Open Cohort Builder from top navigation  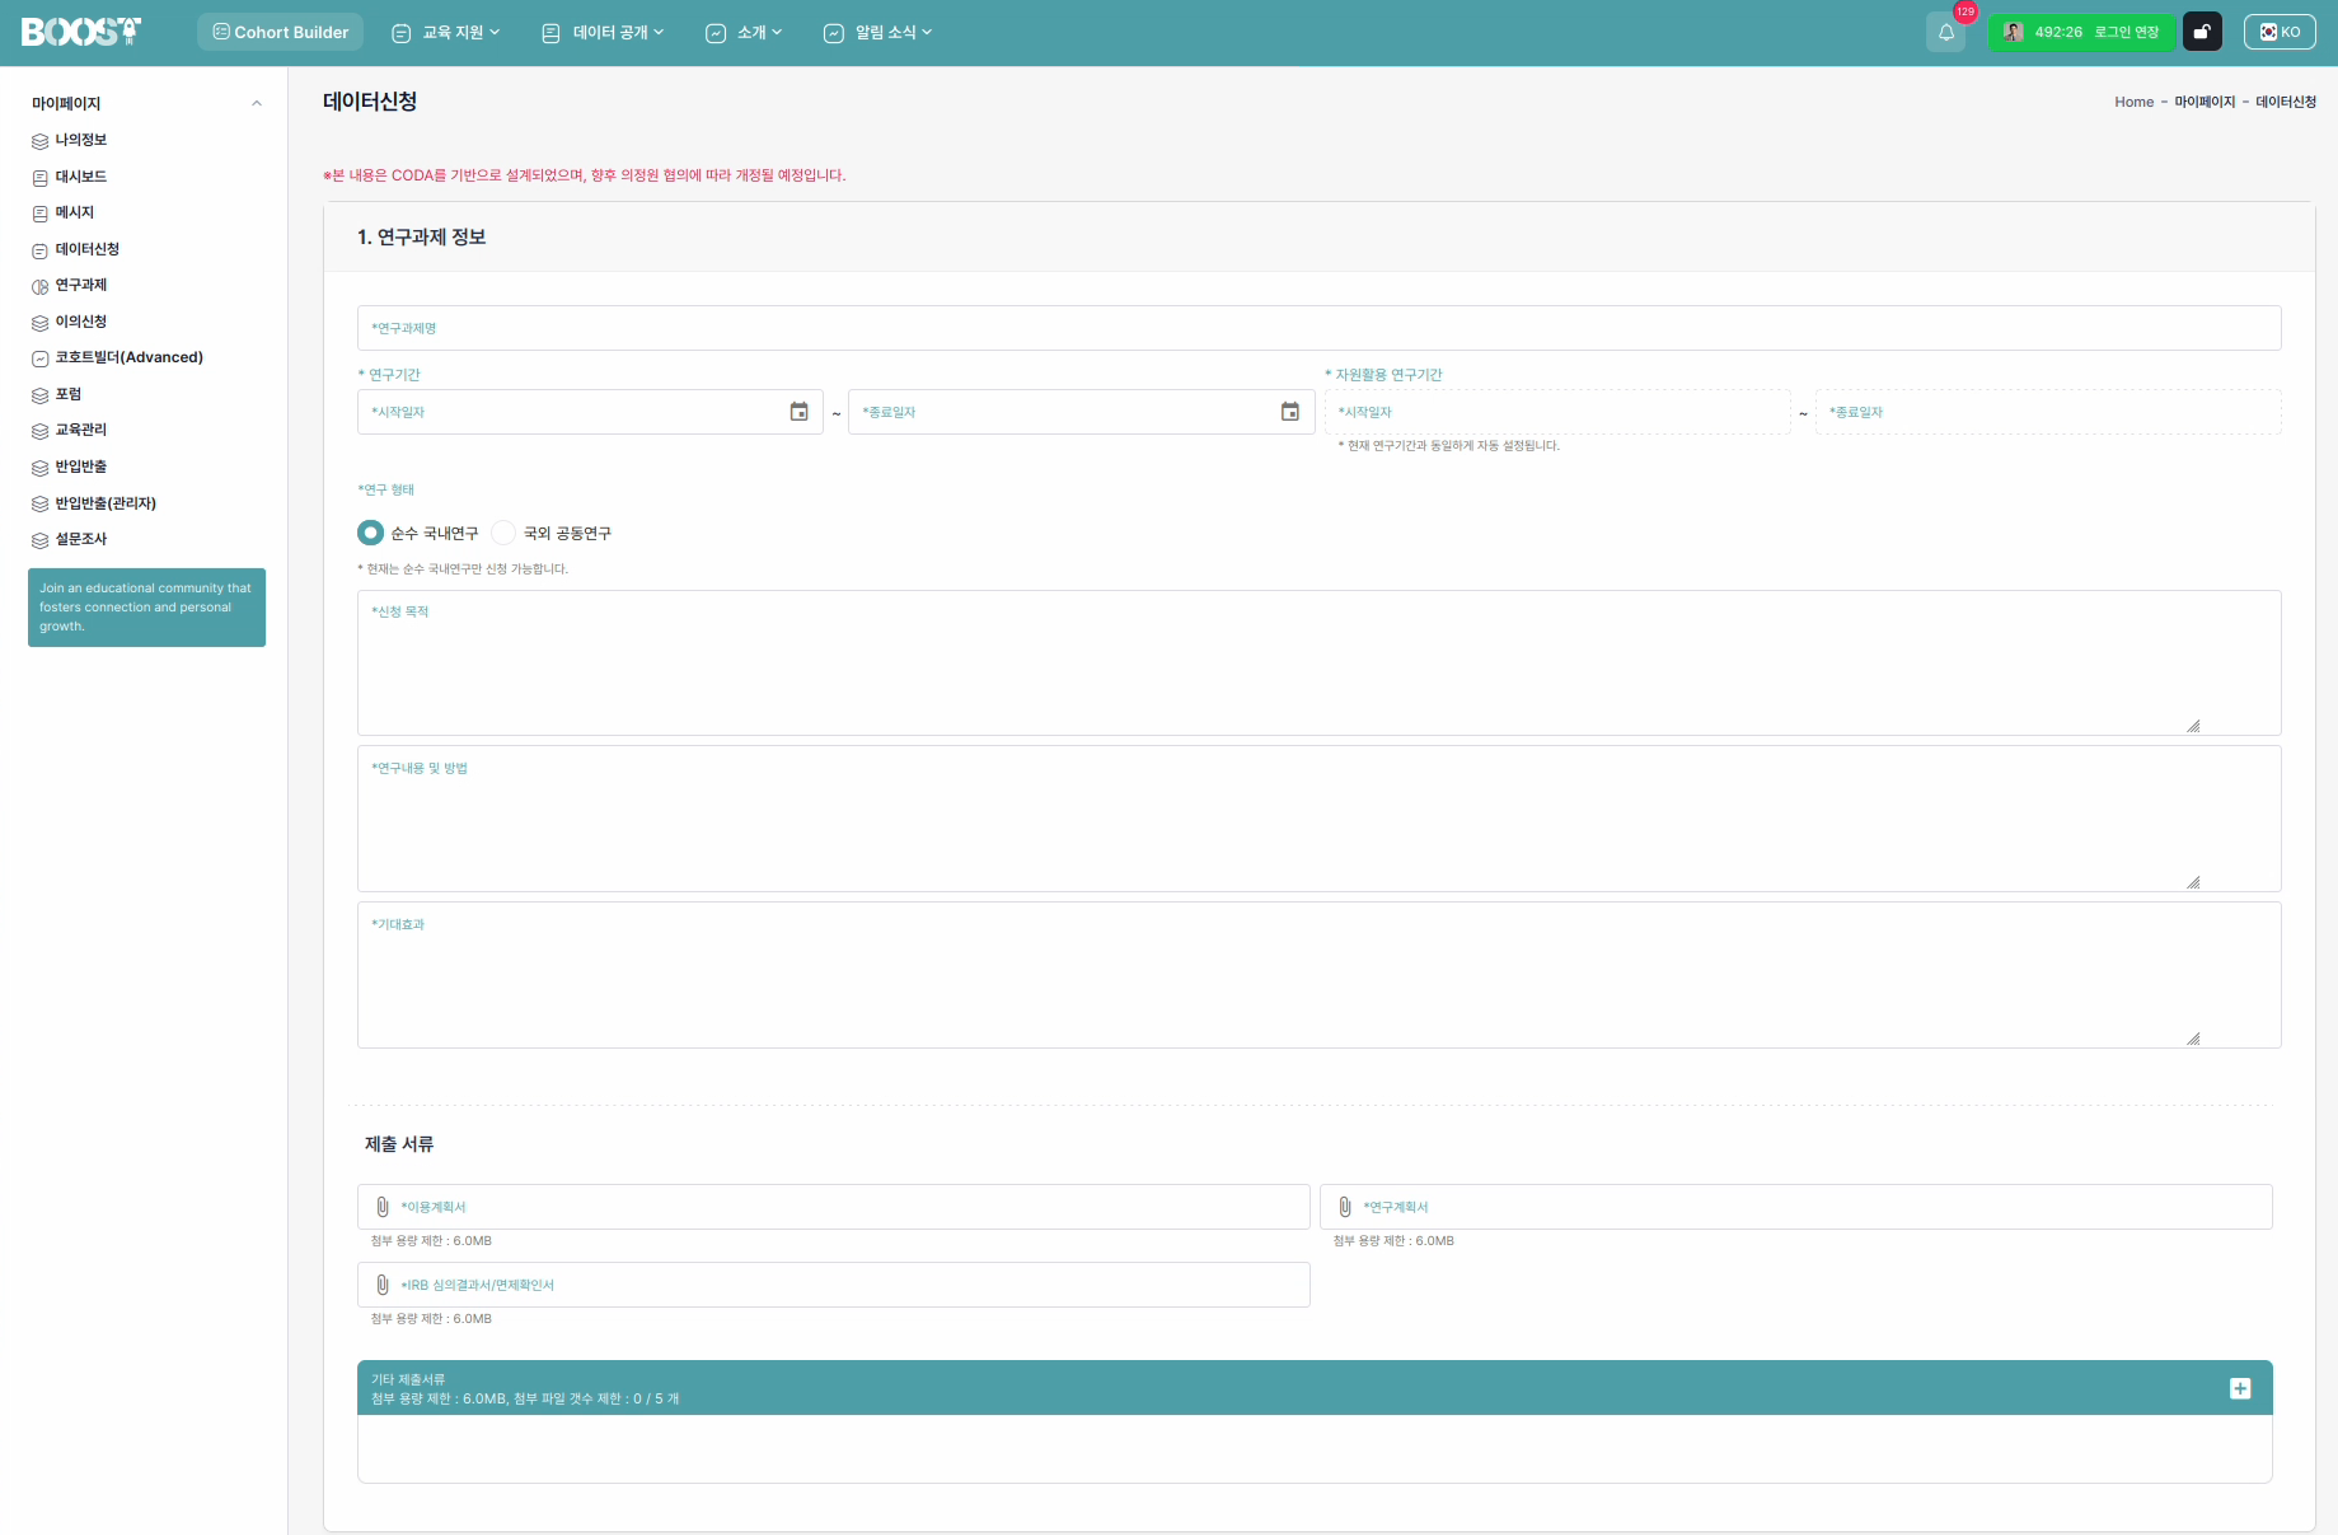click(x=280, y=32)
